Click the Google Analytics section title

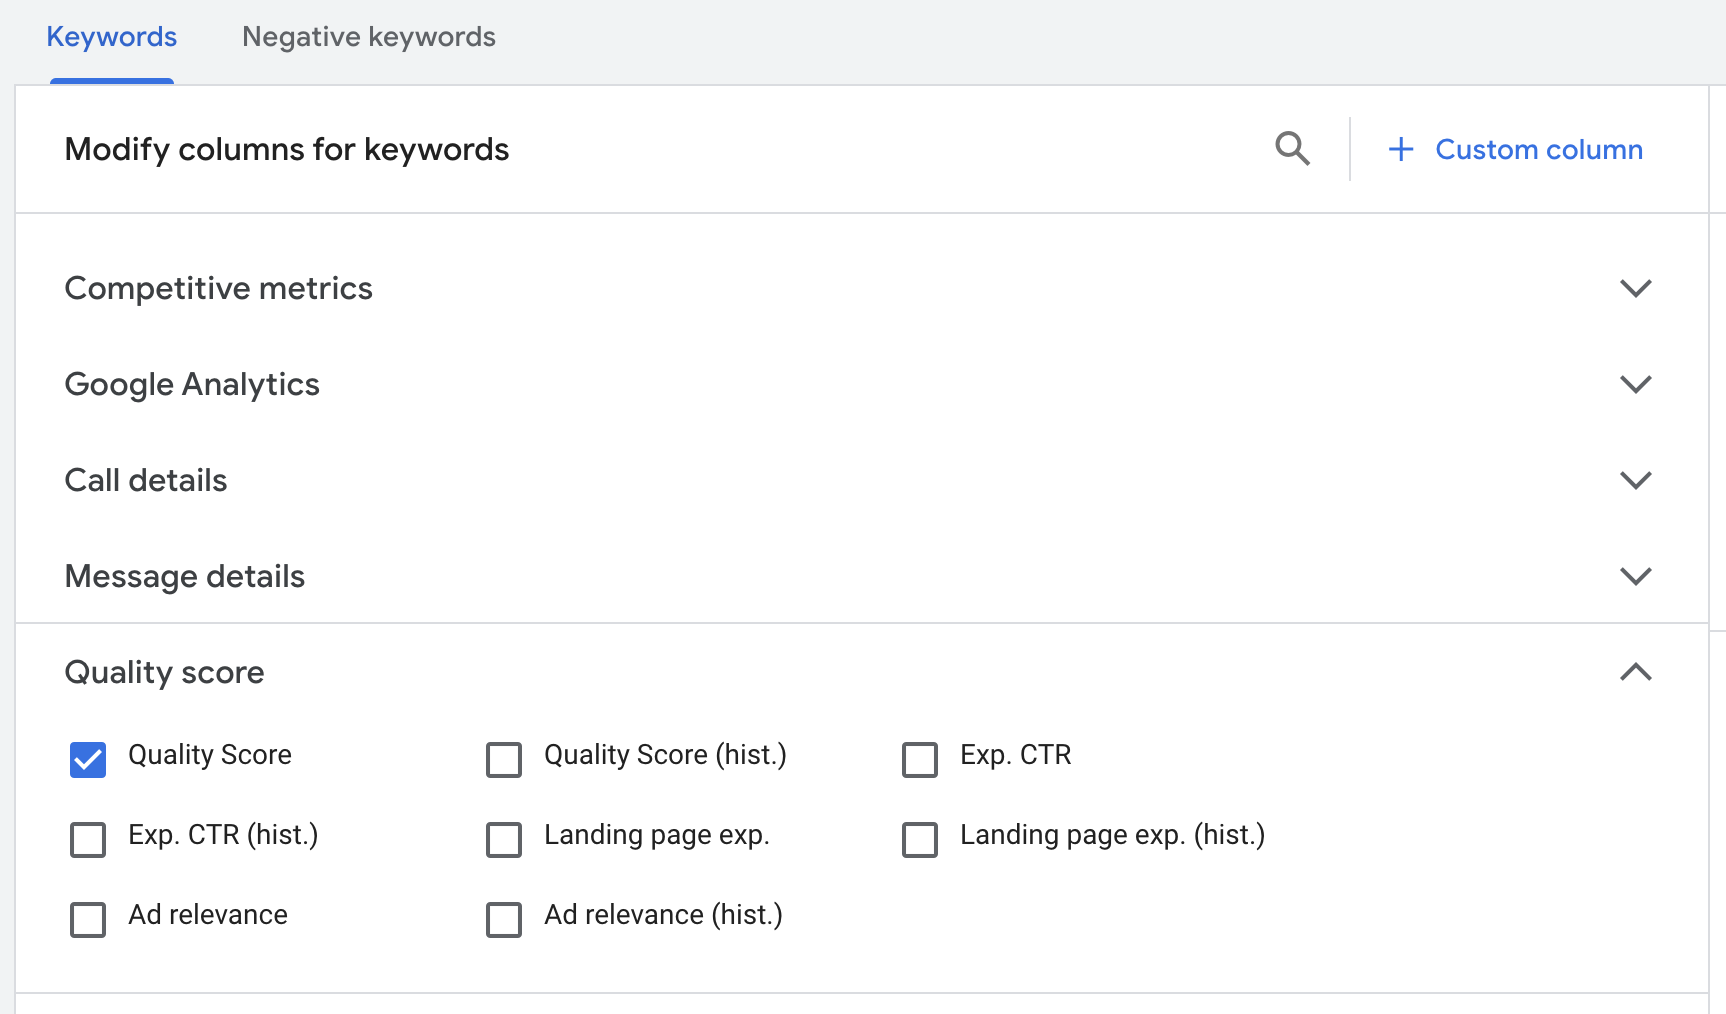tap(192, 385)
